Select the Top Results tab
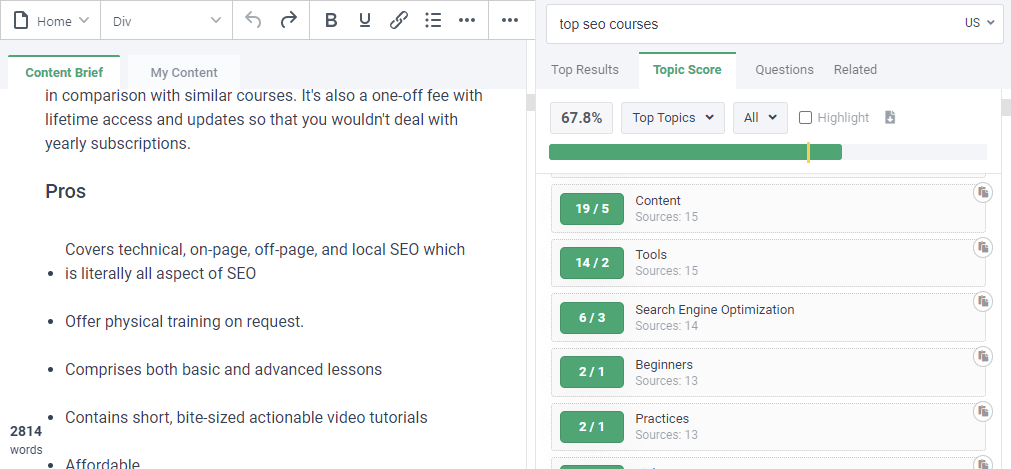Image resolution: width=1011 pixels, height=469 pixels. 584,70
